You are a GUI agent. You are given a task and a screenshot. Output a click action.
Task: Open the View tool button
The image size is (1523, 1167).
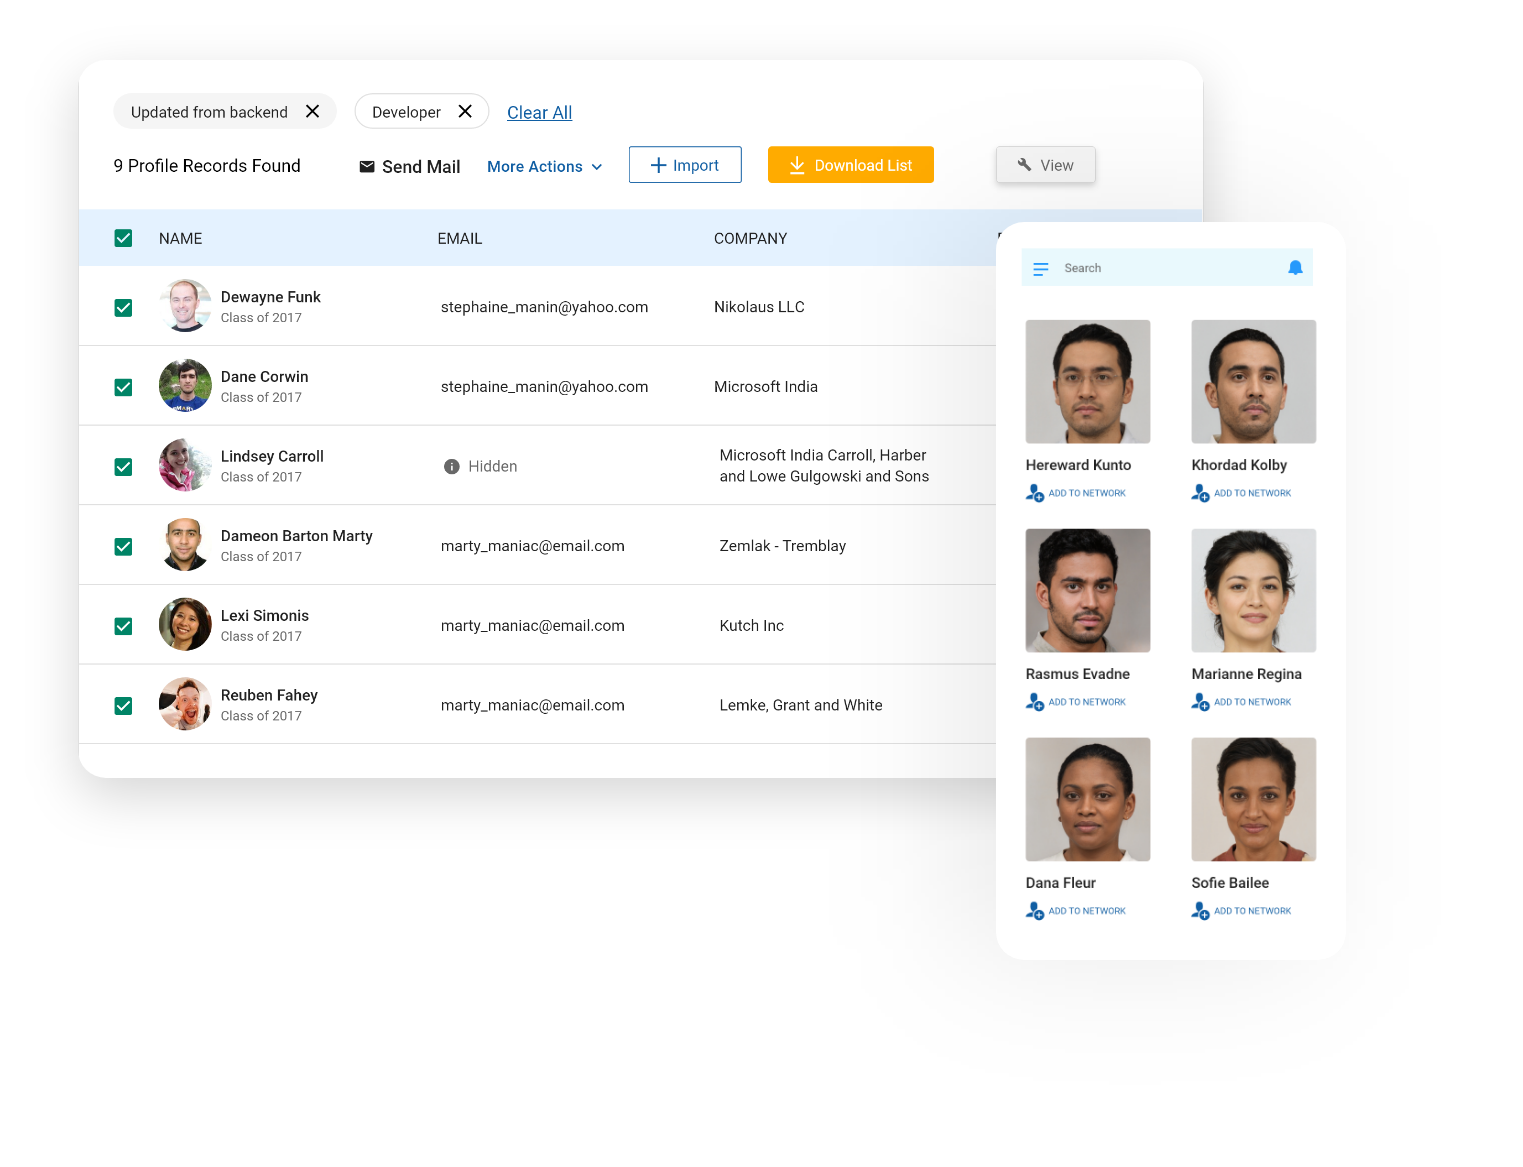1045,165
